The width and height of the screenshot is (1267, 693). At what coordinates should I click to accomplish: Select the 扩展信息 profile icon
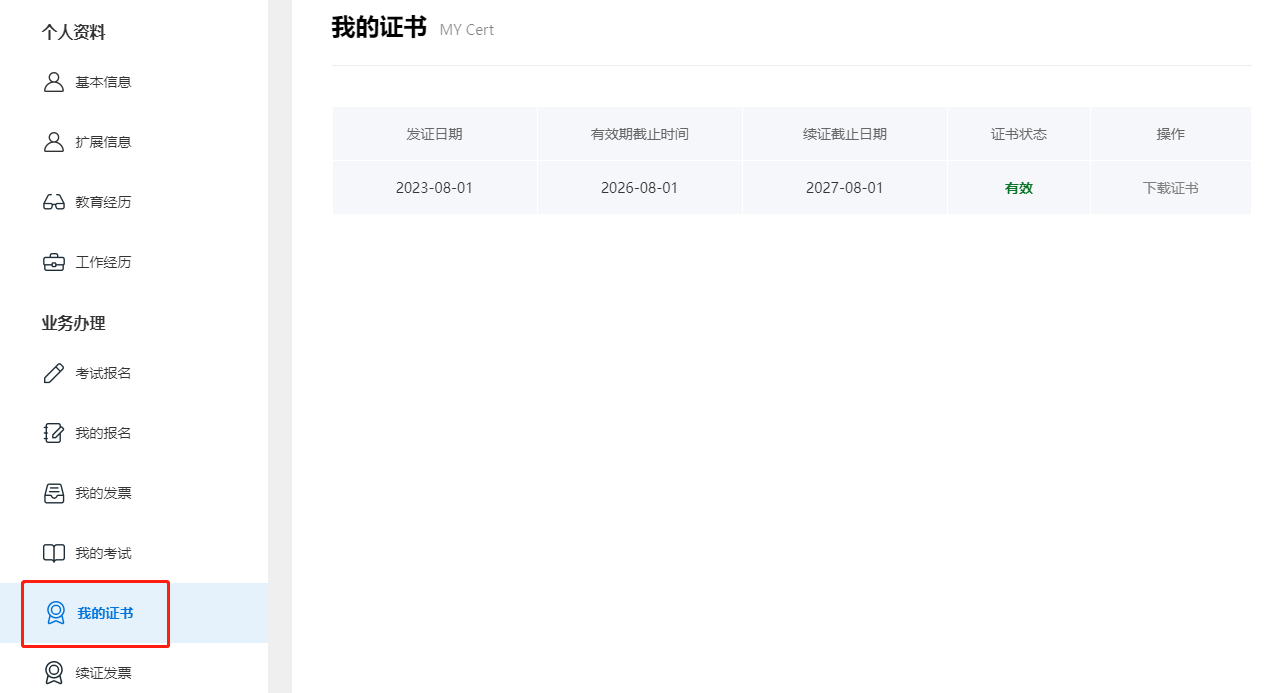(x=53, y=141)
